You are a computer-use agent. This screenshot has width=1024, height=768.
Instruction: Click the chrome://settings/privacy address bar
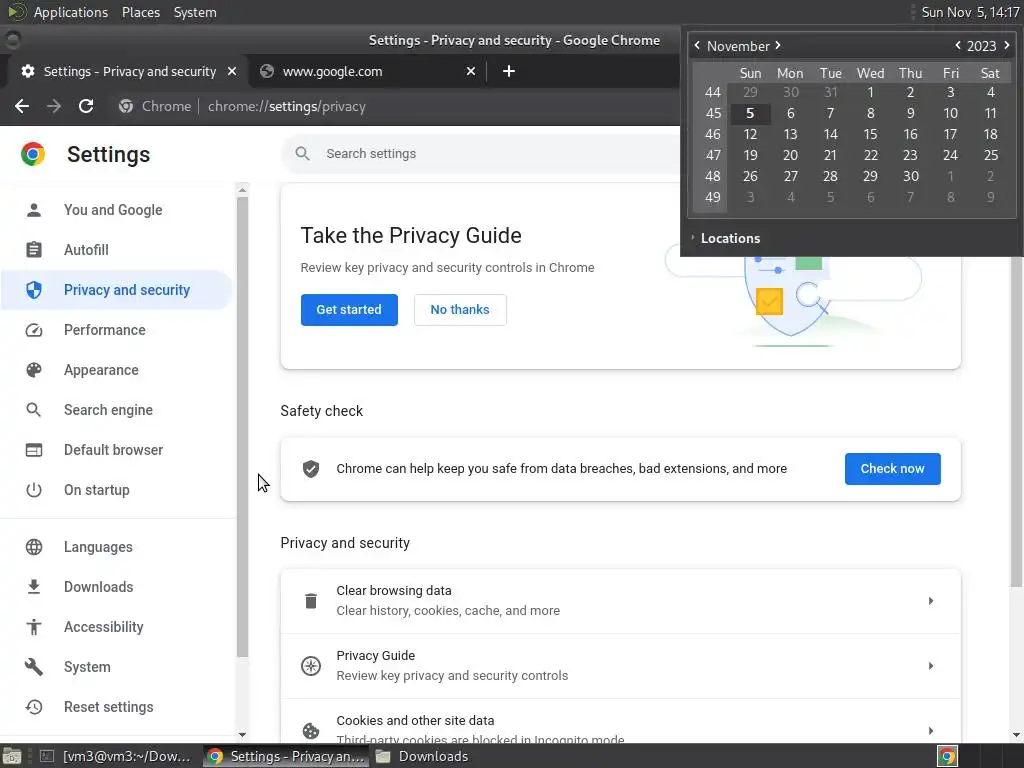coord(286,106)
